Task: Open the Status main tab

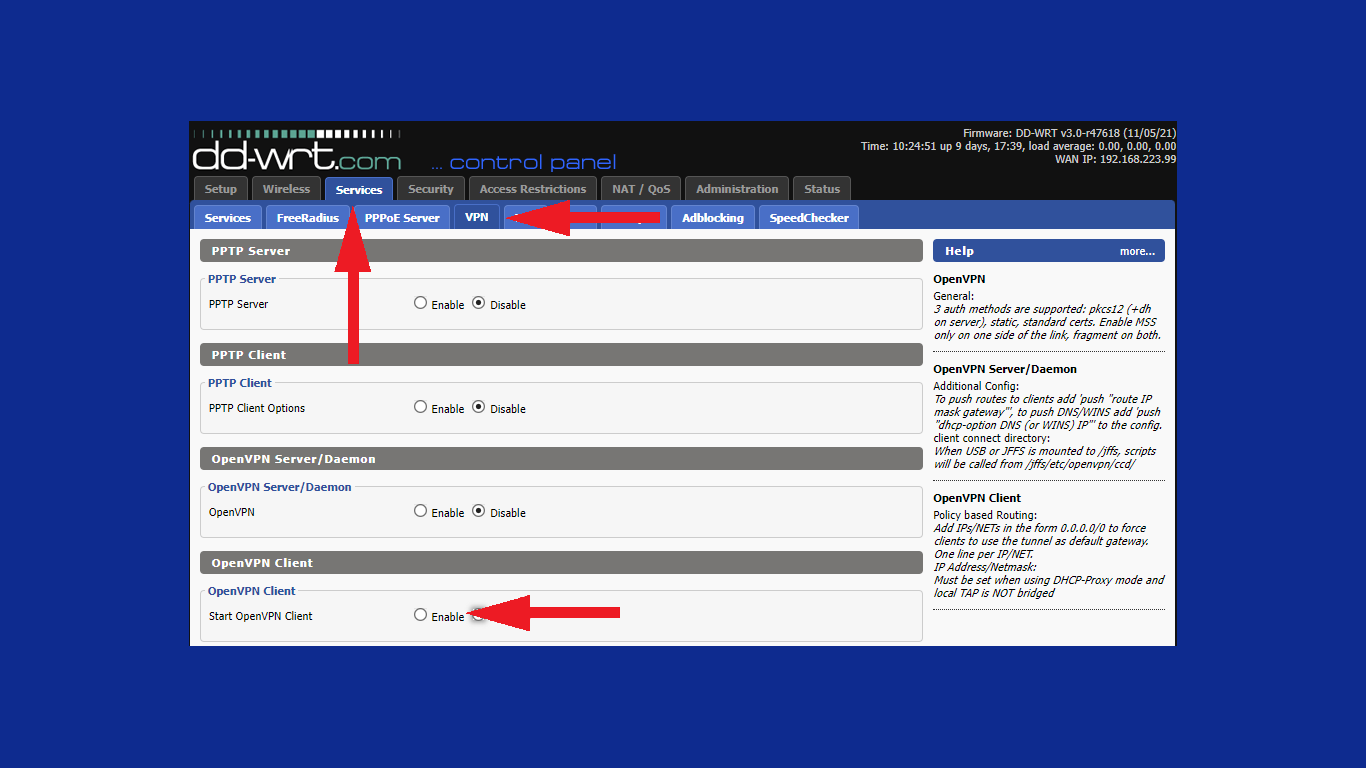Action: pos(822,189)
